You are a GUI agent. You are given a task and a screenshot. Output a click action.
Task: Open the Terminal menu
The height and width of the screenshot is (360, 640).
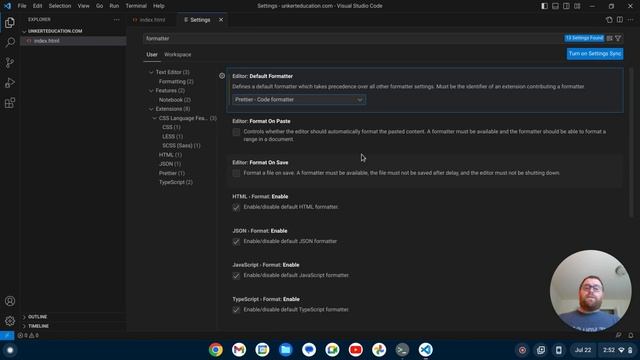coord(136,6)
